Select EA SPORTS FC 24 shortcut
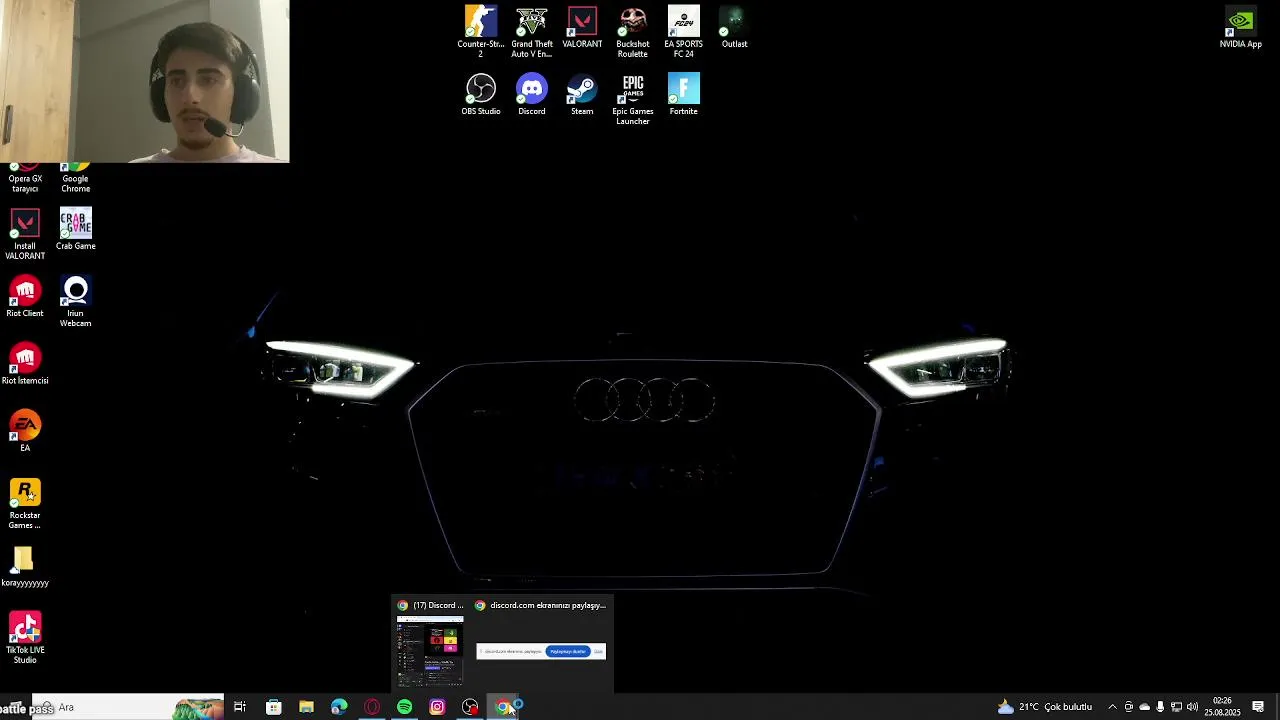The width and height of the screenshot is (1280, 720). click(684, 32)
